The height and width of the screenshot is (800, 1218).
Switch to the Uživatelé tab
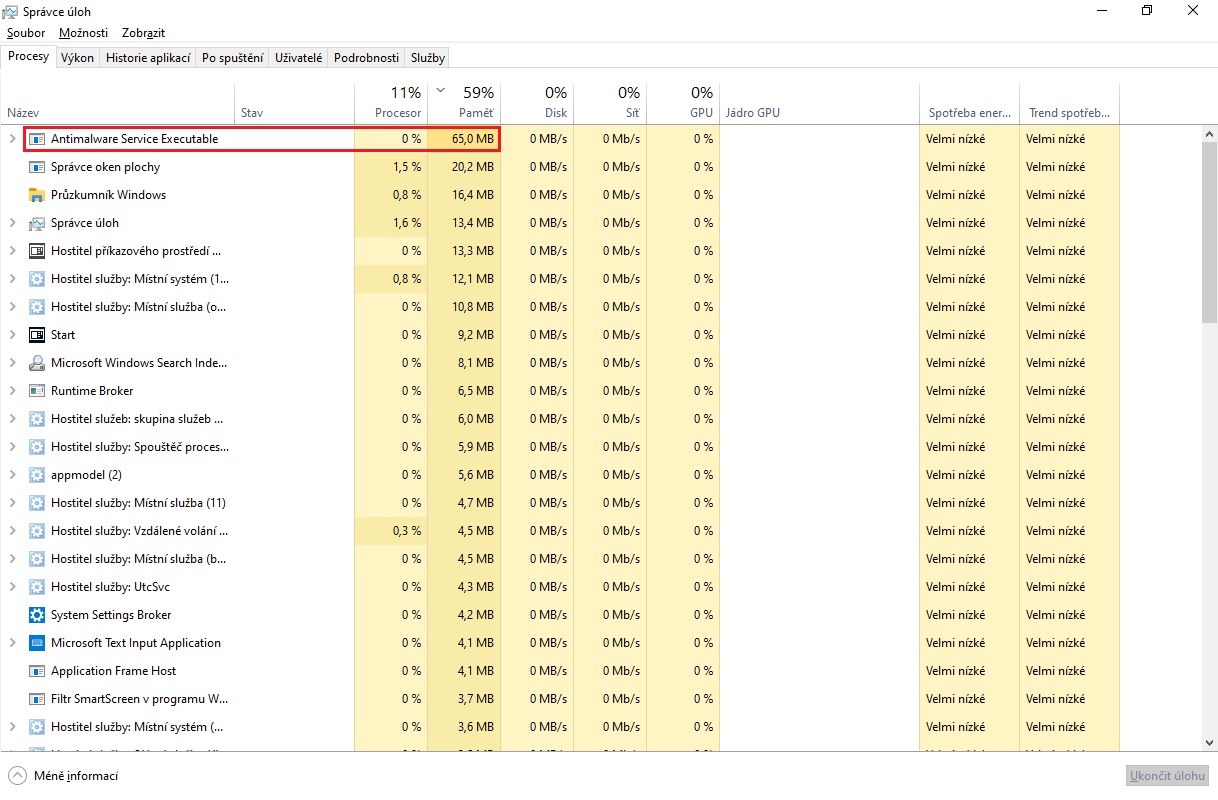tap(299, 58)
